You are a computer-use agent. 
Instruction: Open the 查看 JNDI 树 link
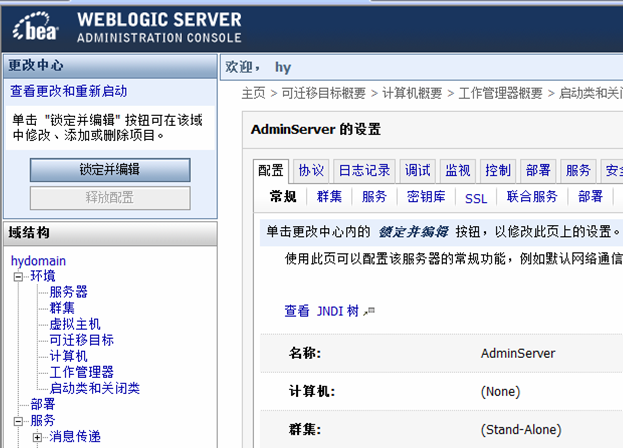point(322,311)
